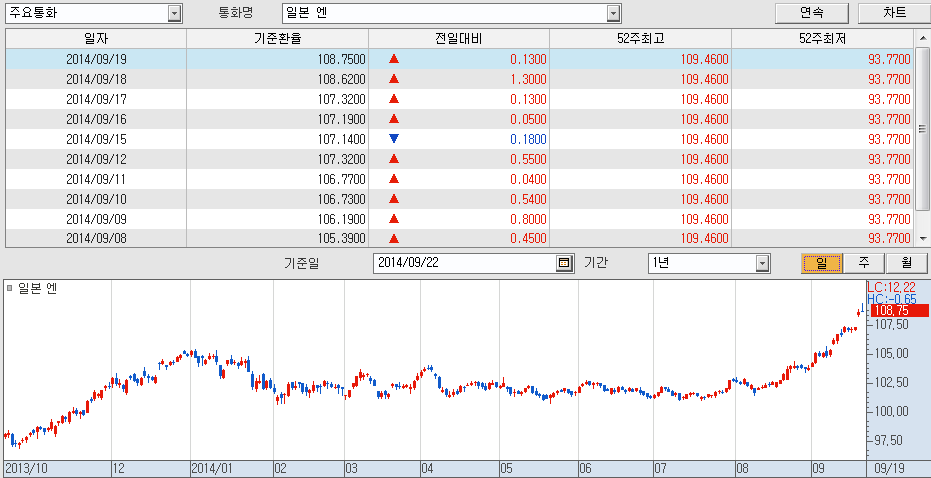931x478 pixels.
Task: Open the 주요통화 category dropdown
Action: coord(173,12)
